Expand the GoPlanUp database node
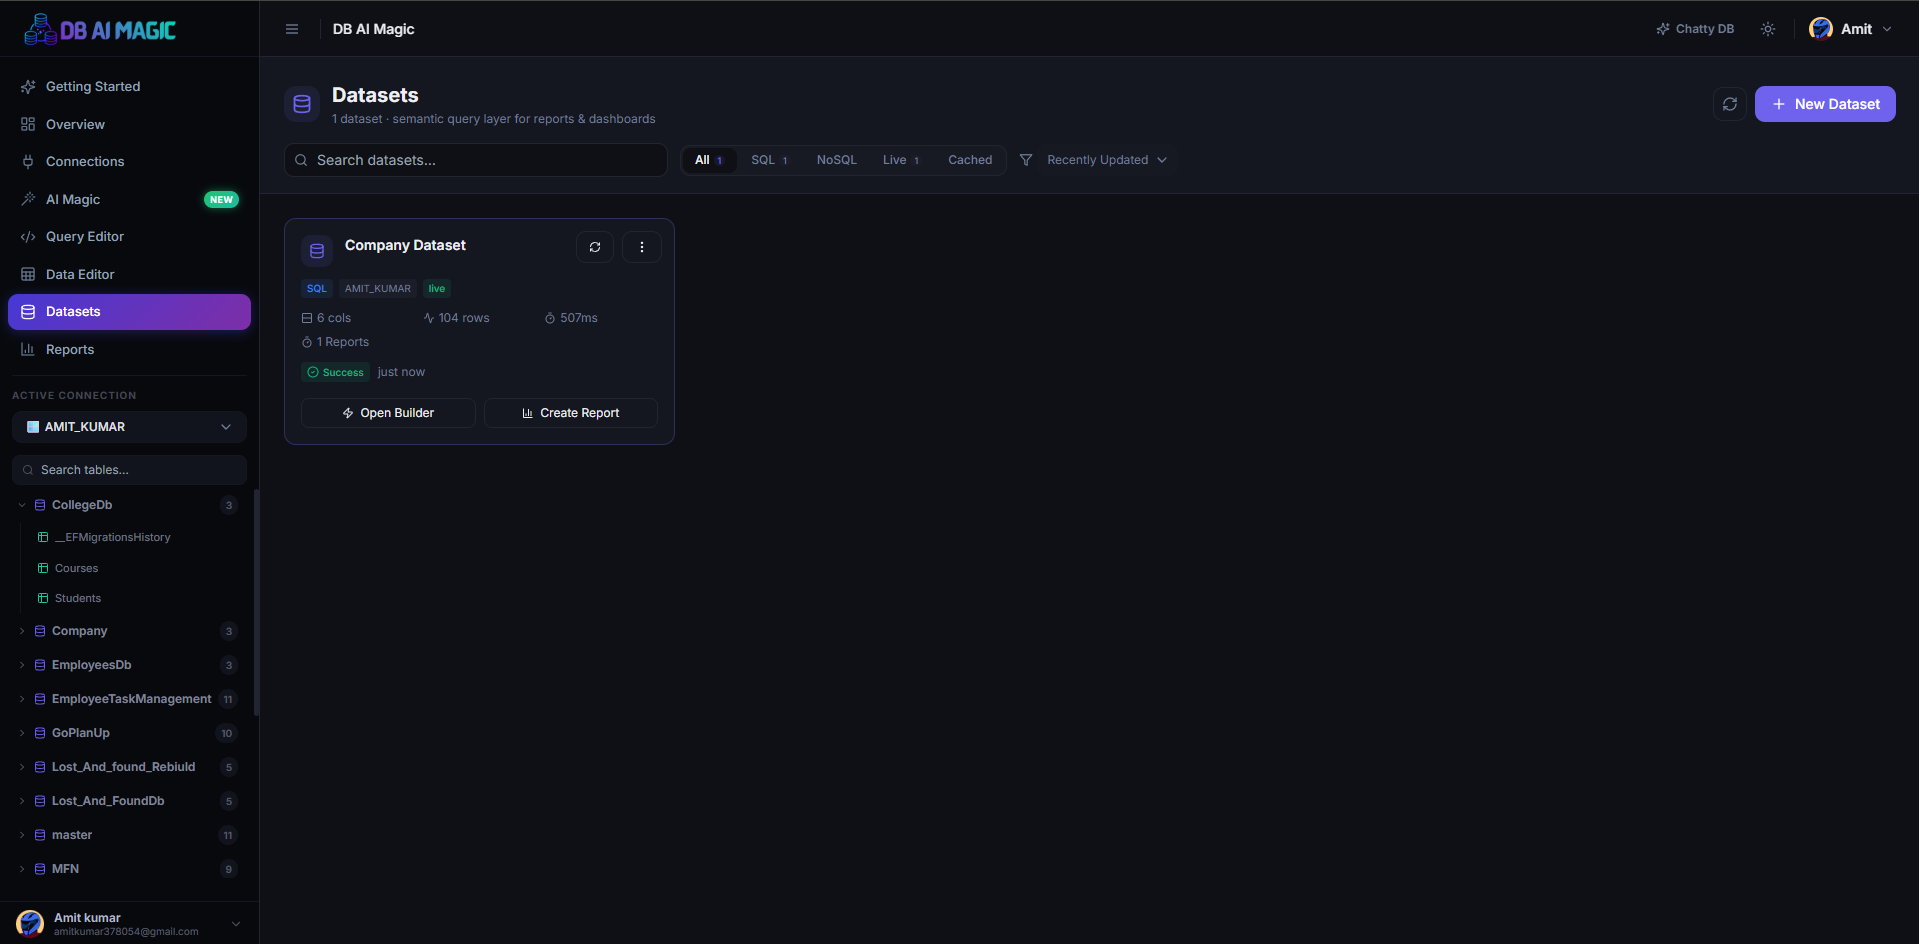Viewport: 1919px width, 944px height. tap(22, 733)
